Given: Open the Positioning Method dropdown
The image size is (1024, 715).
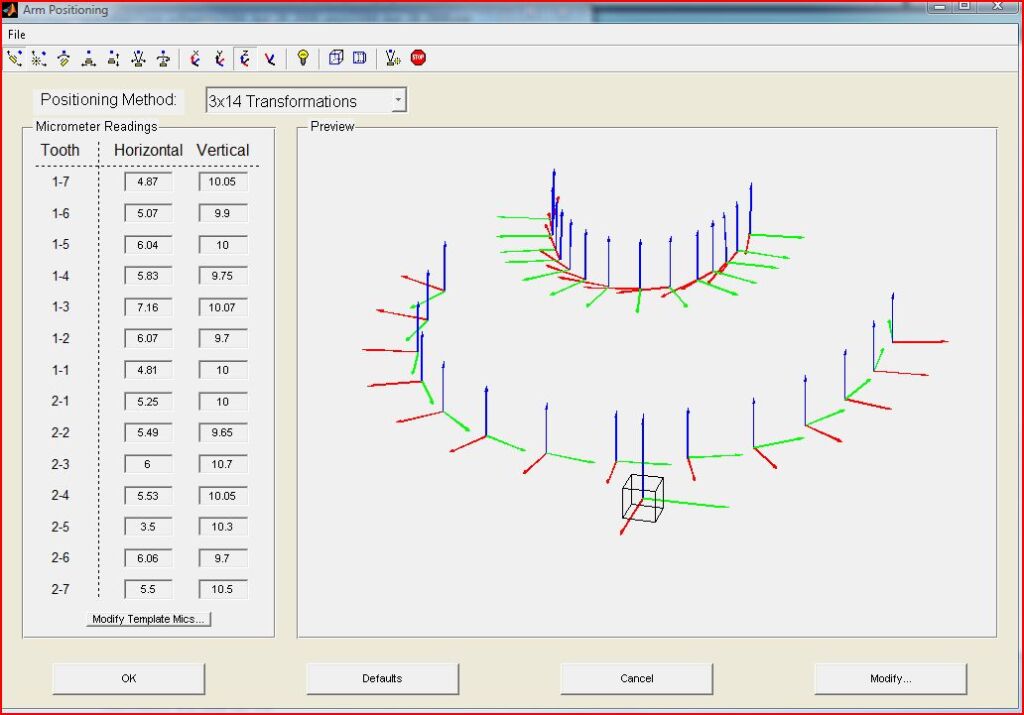Looking at the screenshot, I should (306, 101).
